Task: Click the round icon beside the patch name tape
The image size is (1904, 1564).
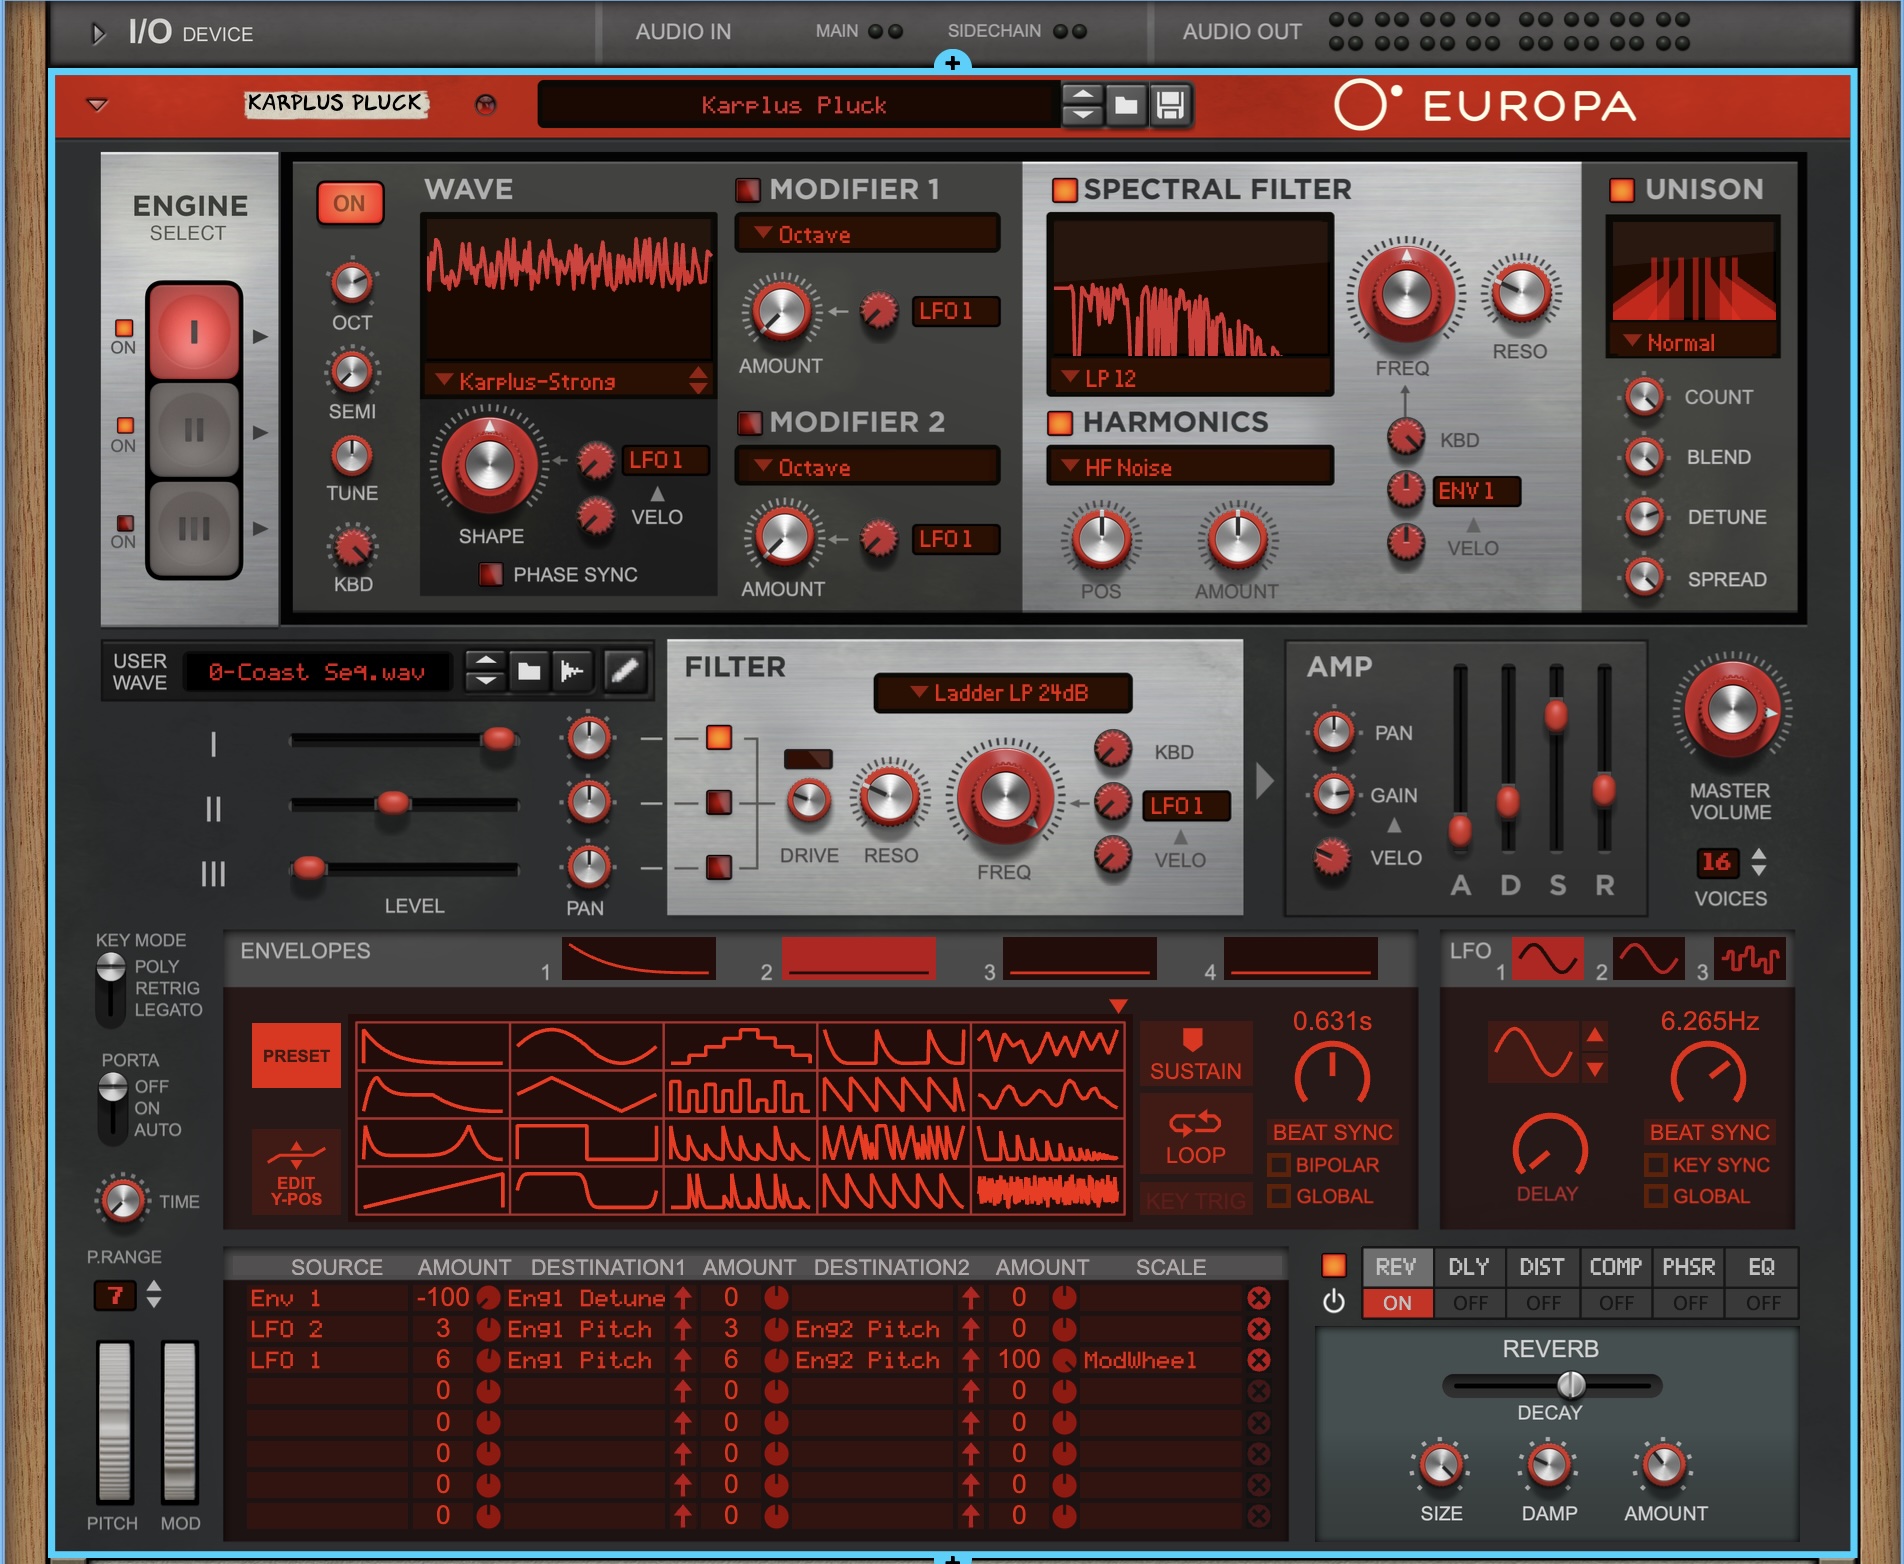Action: pos(486,104)
